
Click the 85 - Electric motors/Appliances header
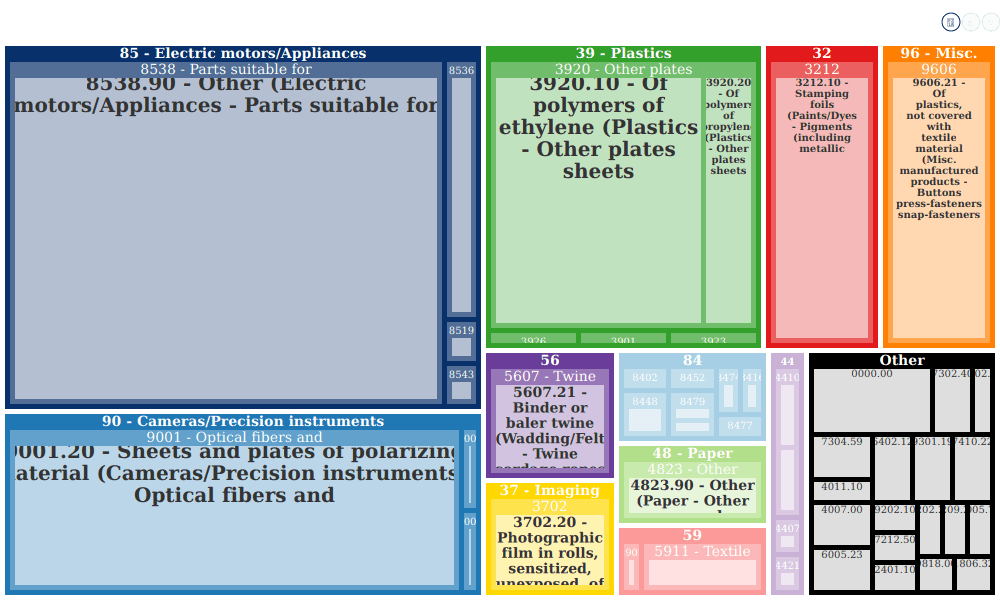(x=243, y=54)
